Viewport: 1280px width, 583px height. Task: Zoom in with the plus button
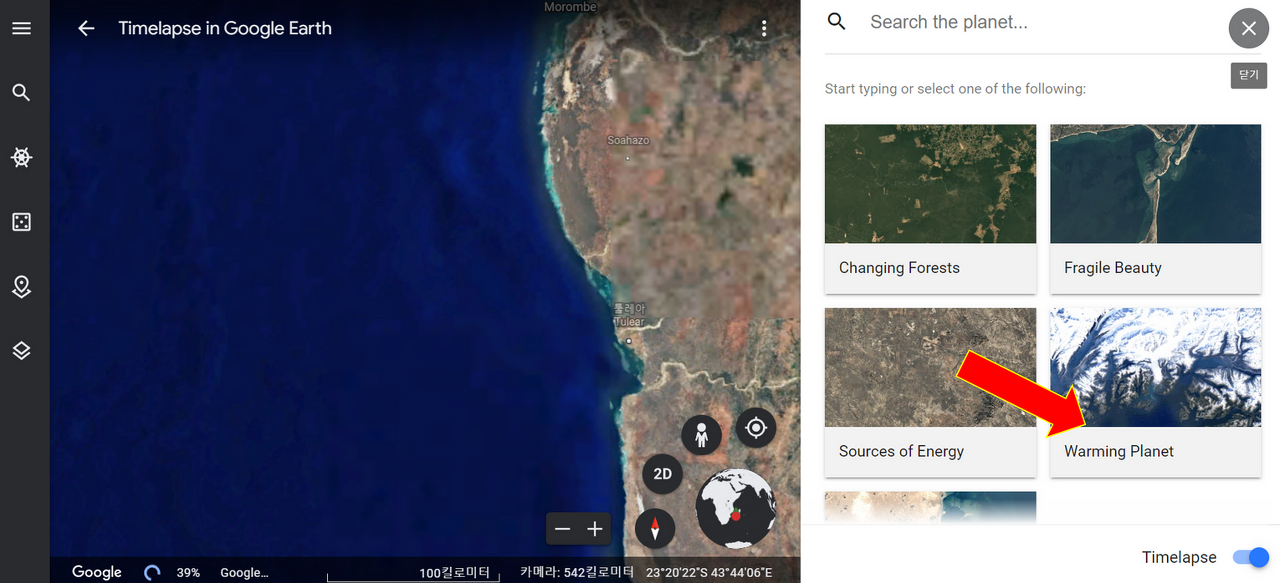pyautogui.click(x=595, y=529)
